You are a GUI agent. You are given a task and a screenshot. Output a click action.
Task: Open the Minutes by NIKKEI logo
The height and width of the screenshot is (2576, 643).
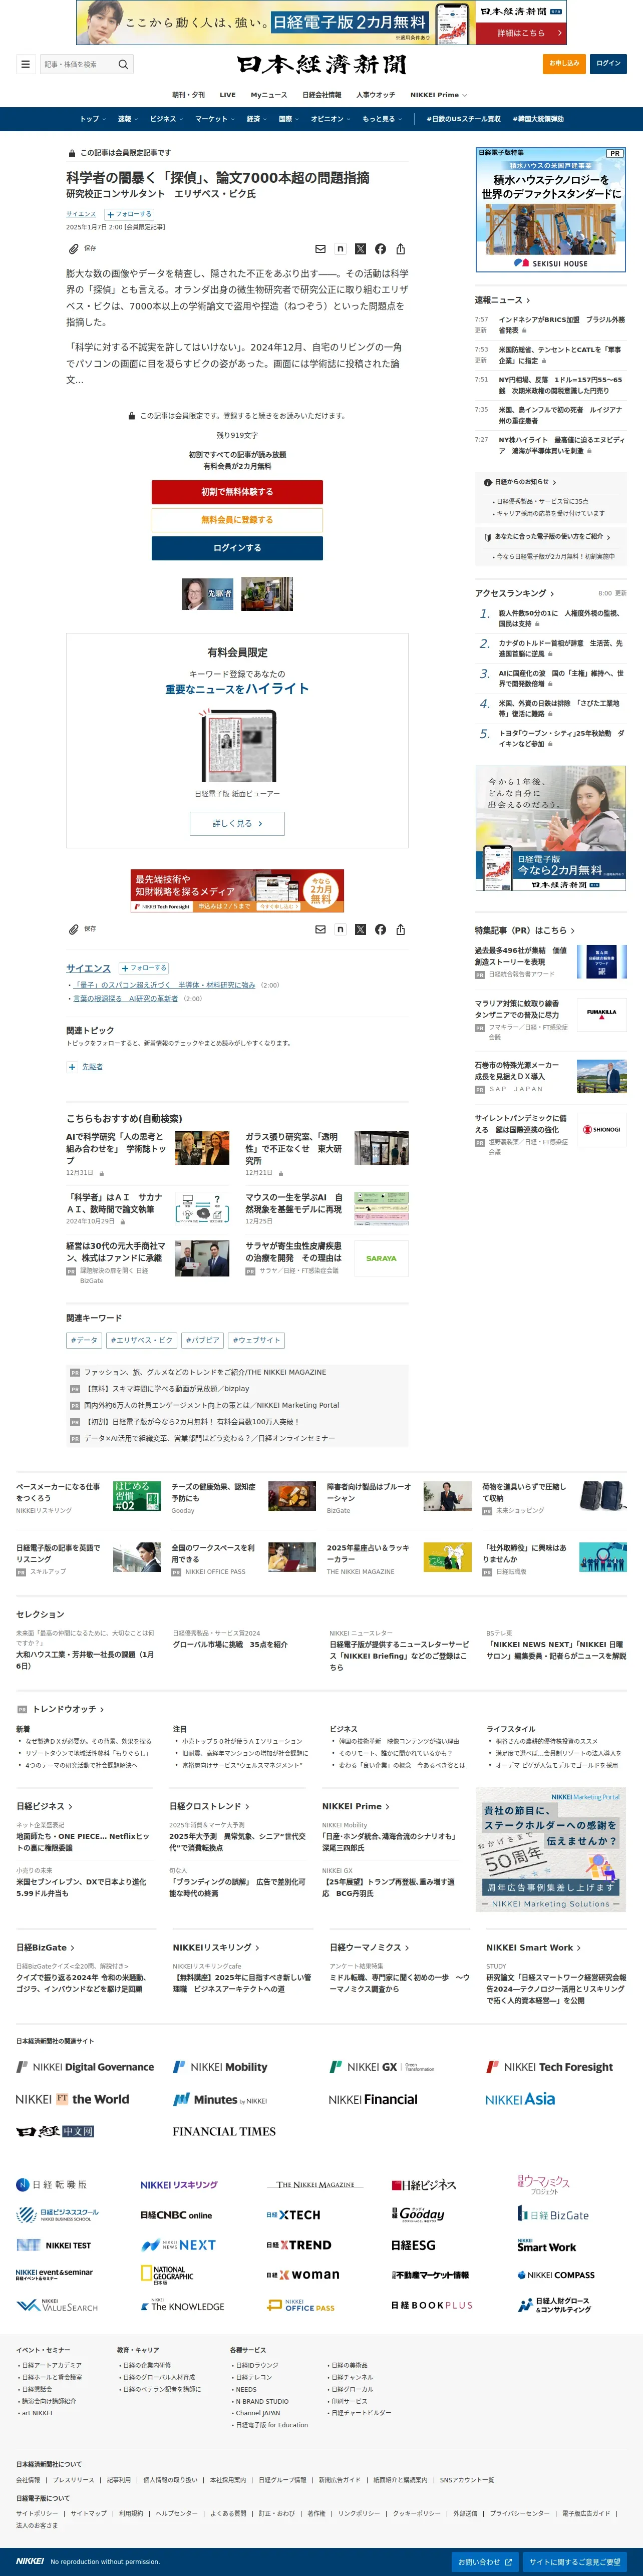click(220, 2099)
